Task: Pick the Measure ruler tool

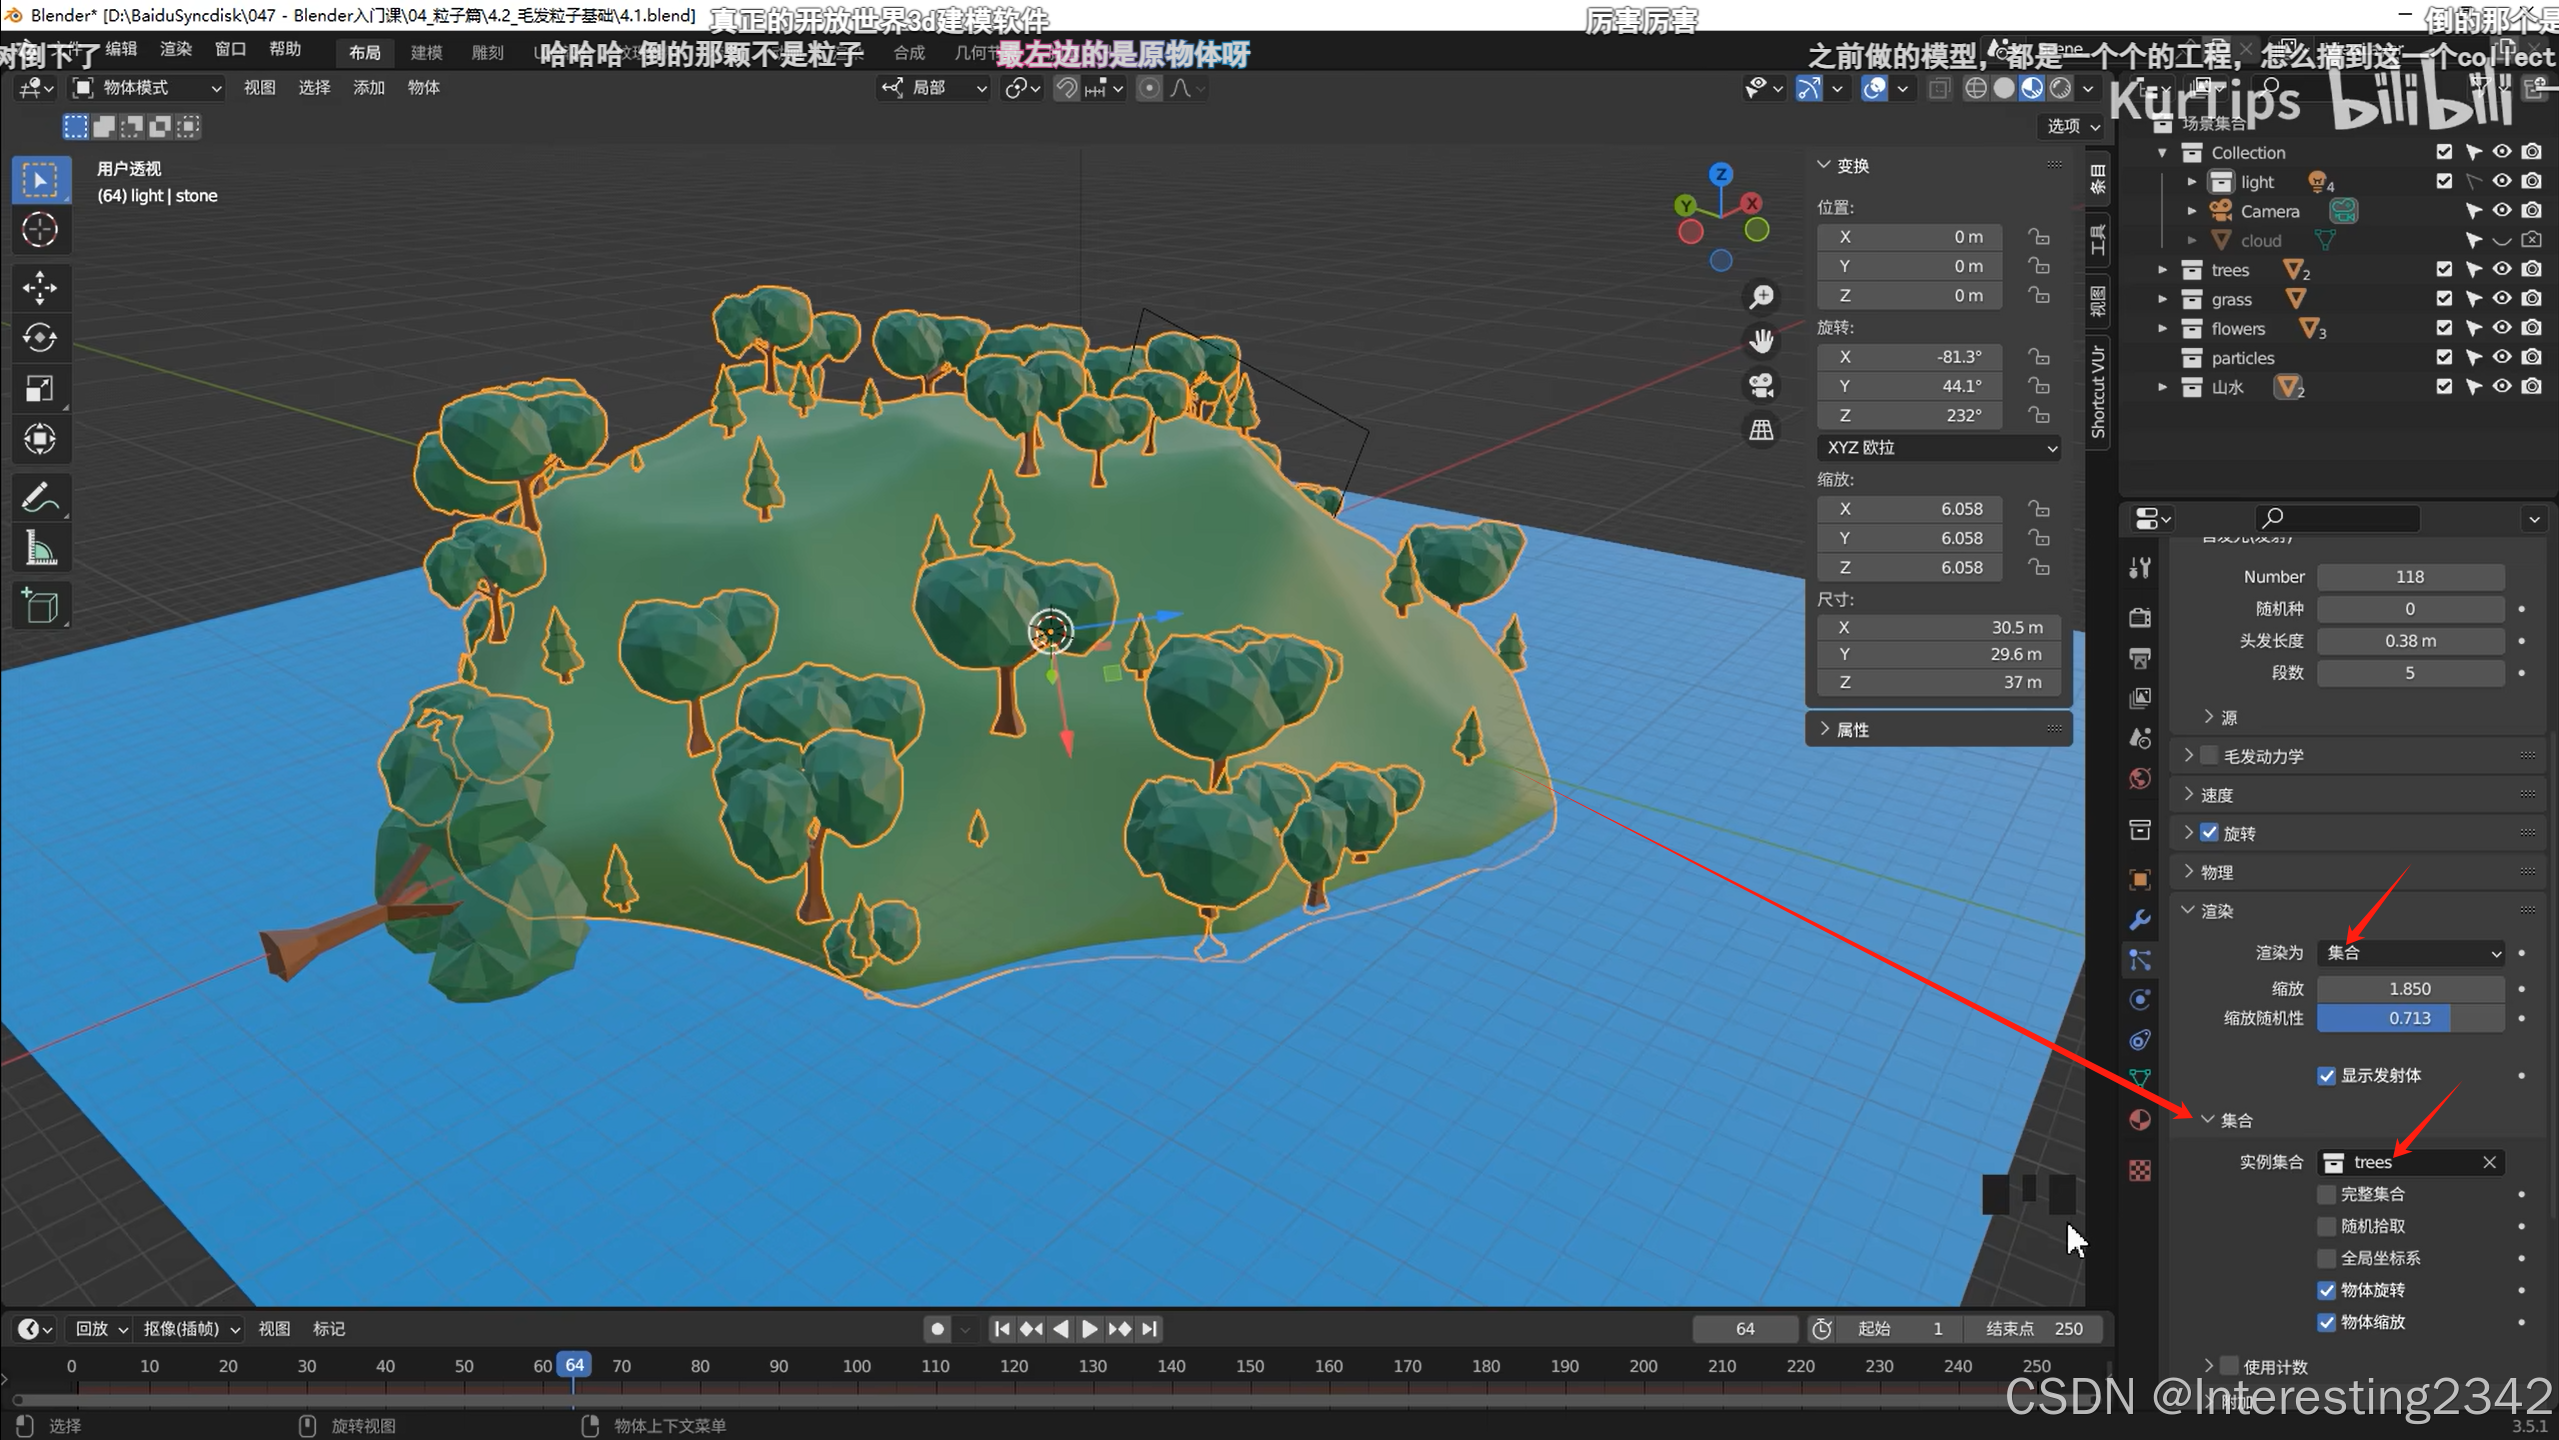Action: coord(40,548)
